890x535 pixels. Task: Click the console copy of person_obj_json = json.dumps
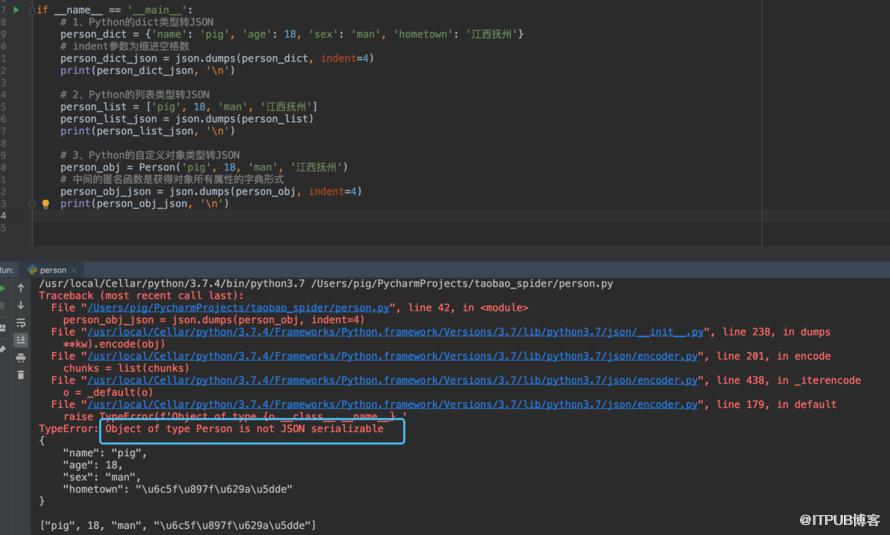coord(214,320)
